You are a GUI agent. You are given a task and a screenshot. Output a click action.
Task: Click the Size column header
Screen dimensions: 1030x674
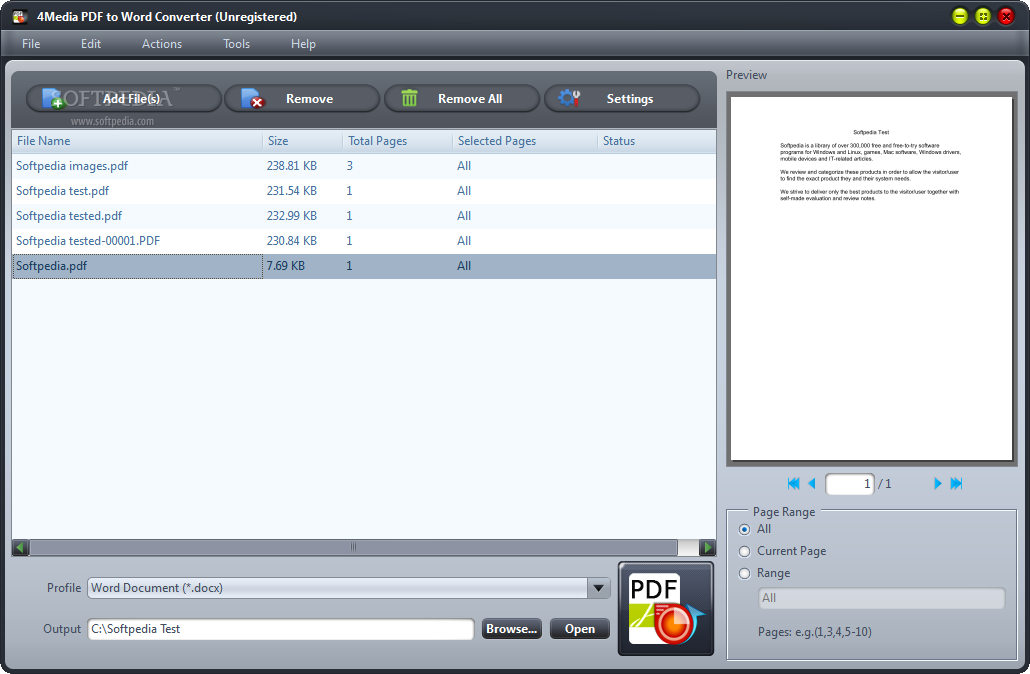pyautogui.click(x=303, y=141)
